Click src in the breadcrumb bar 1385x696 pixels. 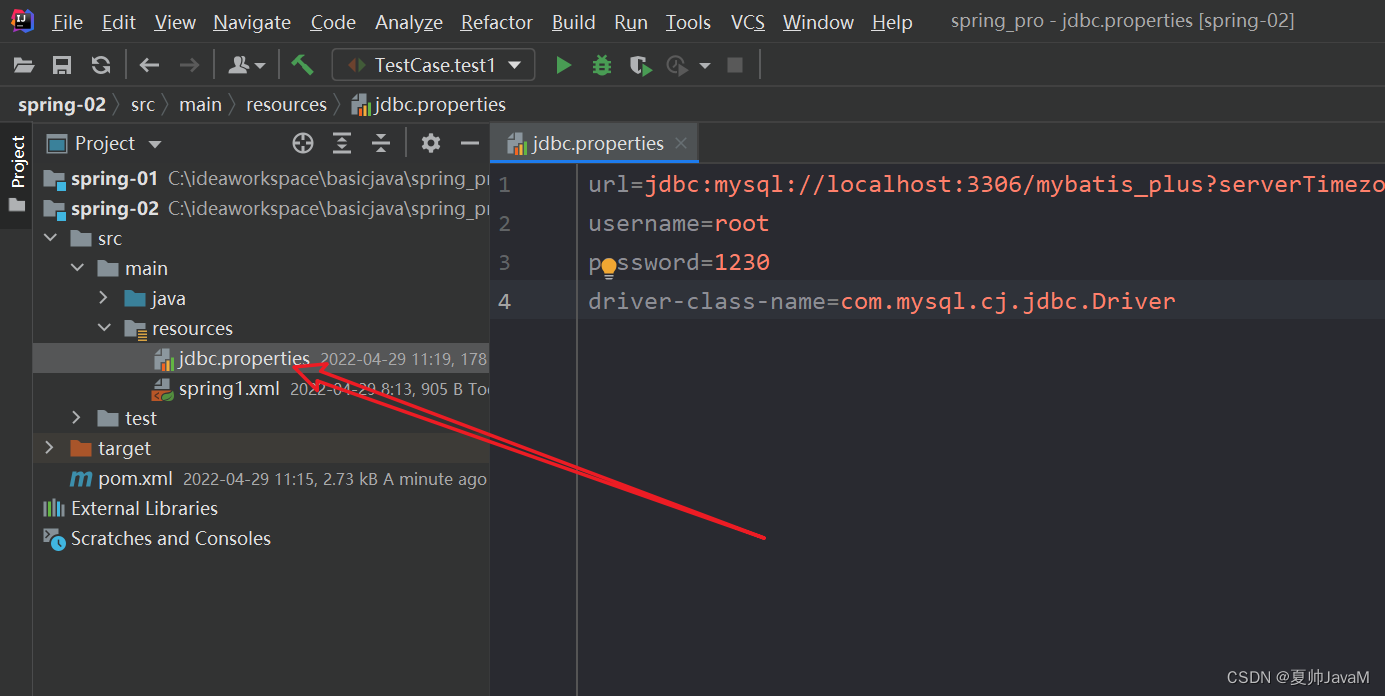143,105
